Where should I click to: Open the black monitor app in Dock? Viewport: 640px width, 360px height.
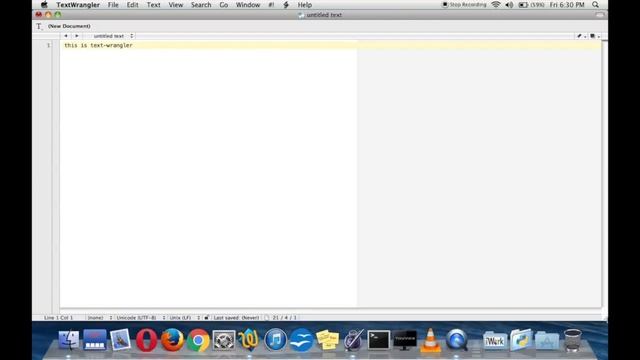pyautogui.click(x=404, y=340)
